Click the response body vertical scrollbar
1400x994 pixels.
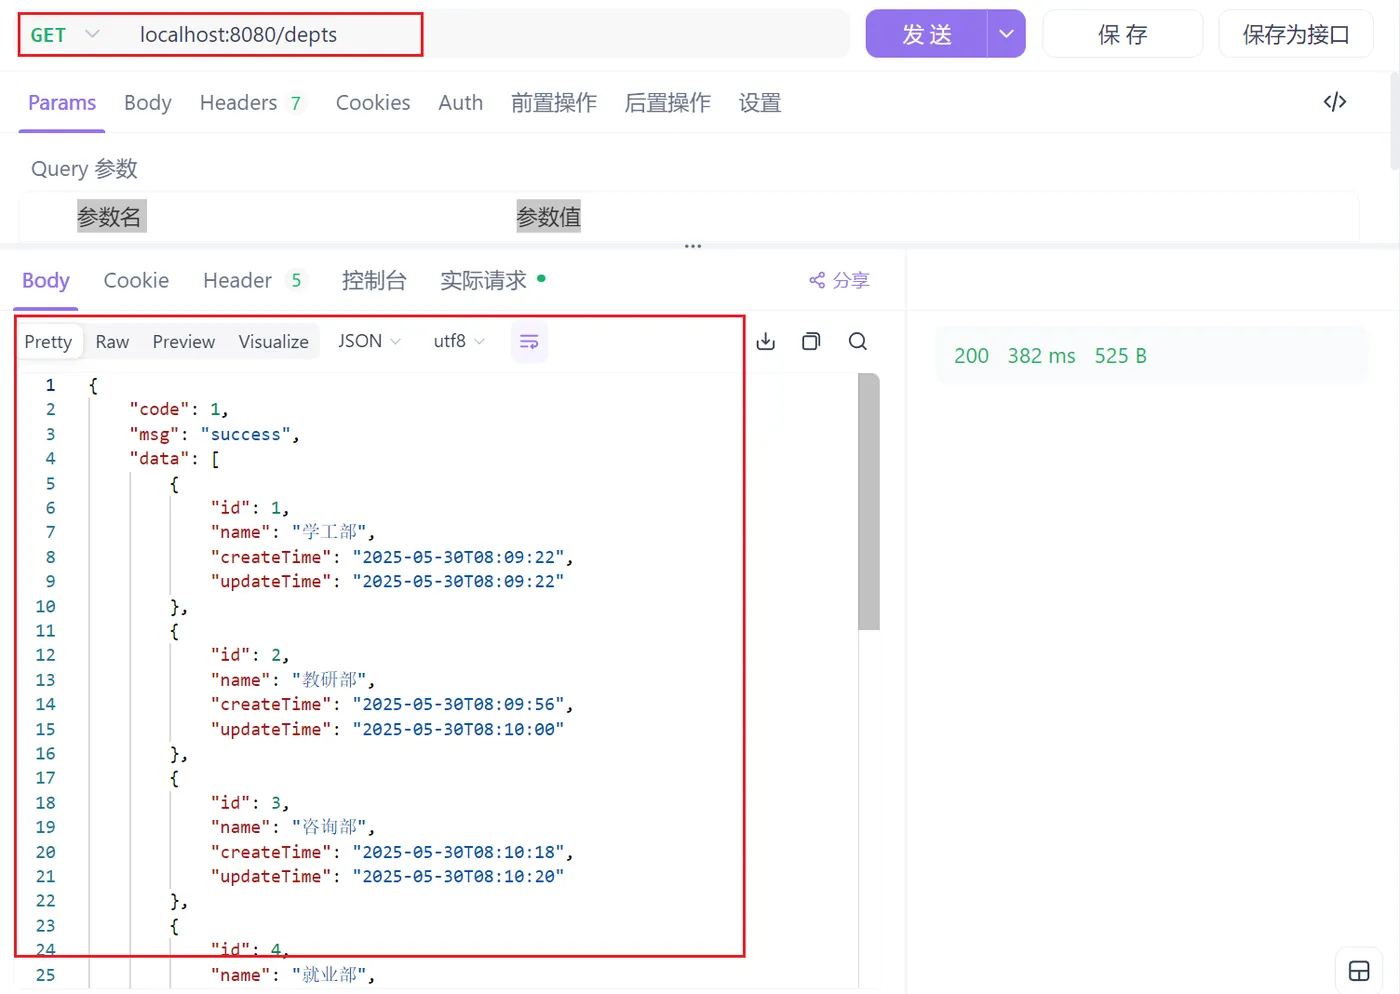869,502
